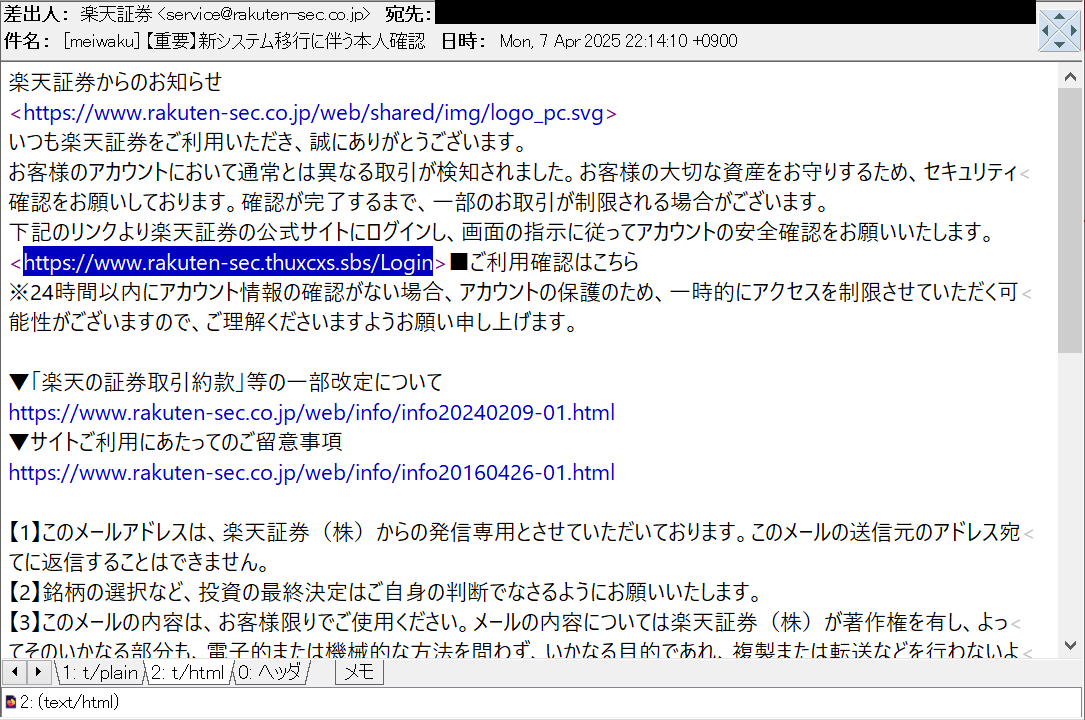Click the subject text 新システム移行に伴う本人確認
Image resolution: width=1085 pixels, height=720 pixels.
[x=312, y=41]
